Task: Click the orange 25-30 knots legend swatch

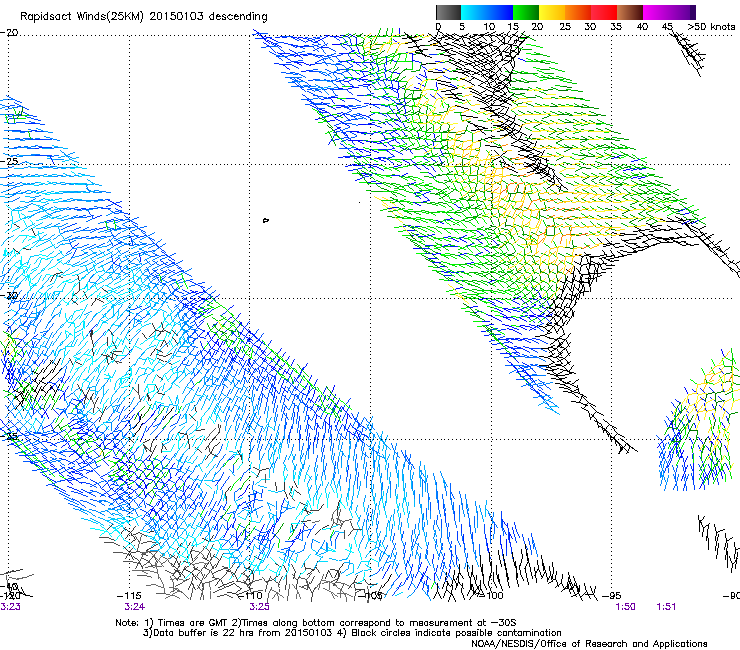Action: point(578,12)
